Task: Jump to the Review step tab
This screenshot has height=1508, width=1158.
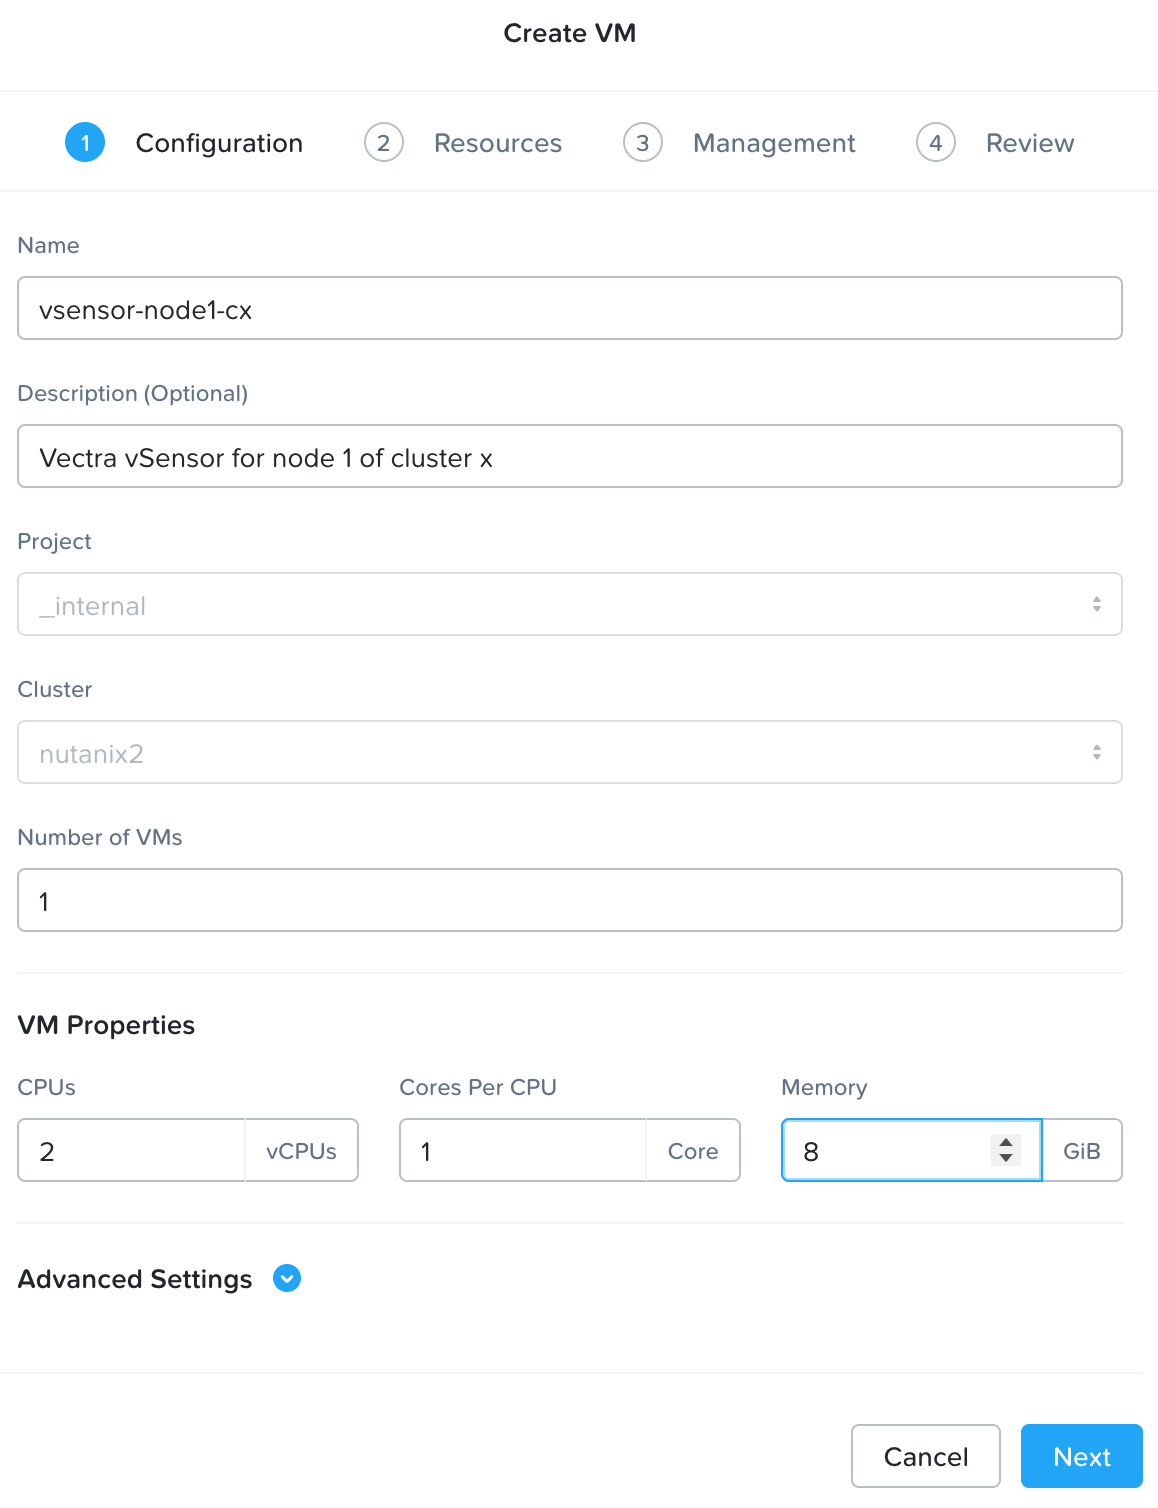Action: pos(1029,143)
